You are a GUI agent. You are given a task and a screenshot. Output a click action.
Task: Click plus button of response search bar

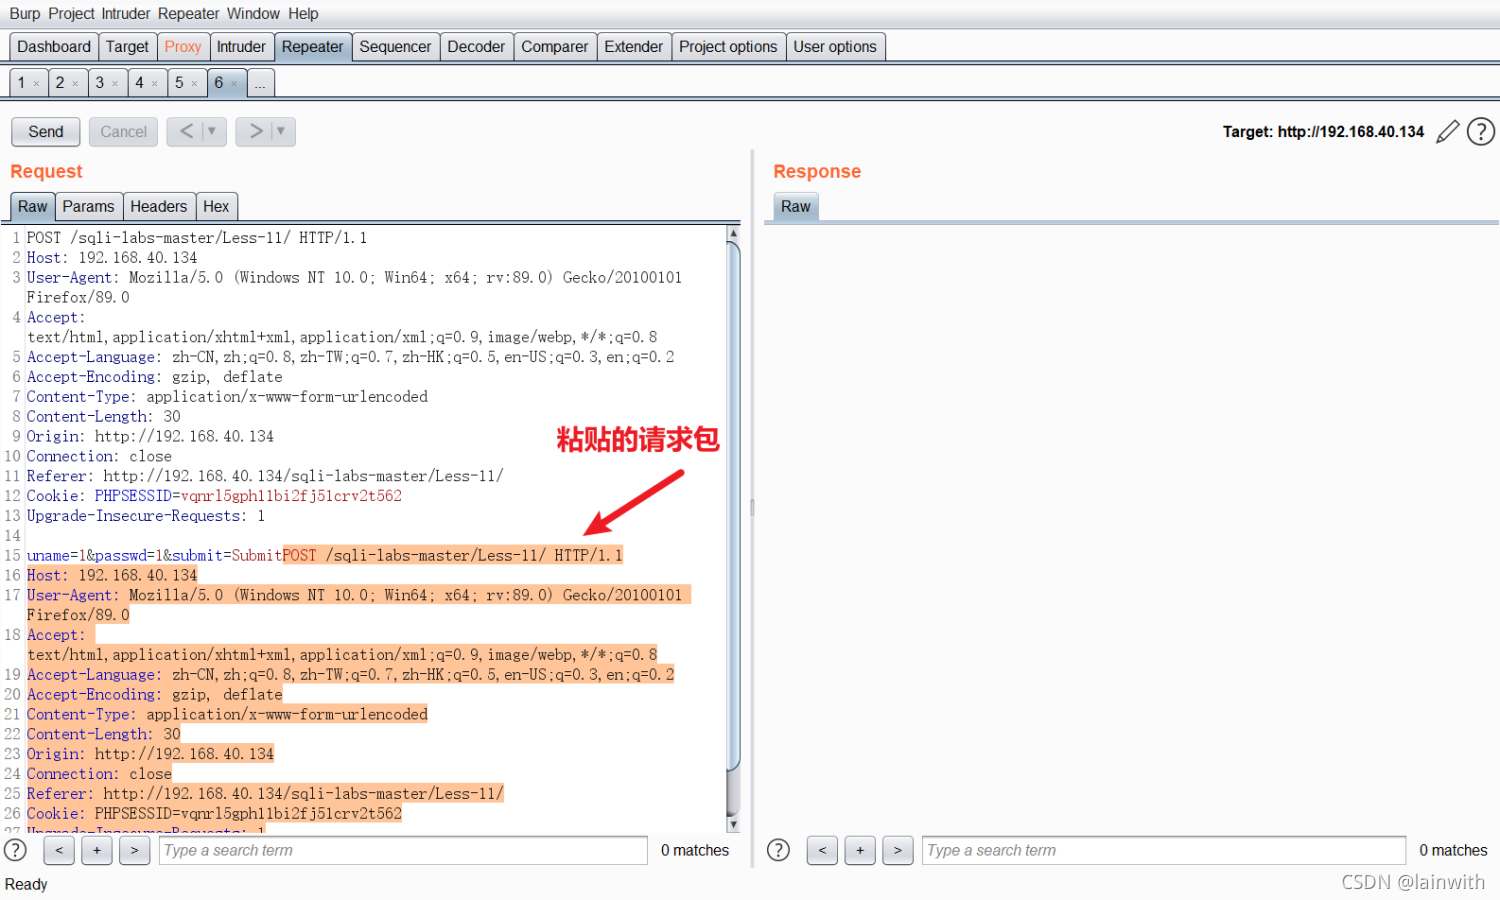[860, 850]
